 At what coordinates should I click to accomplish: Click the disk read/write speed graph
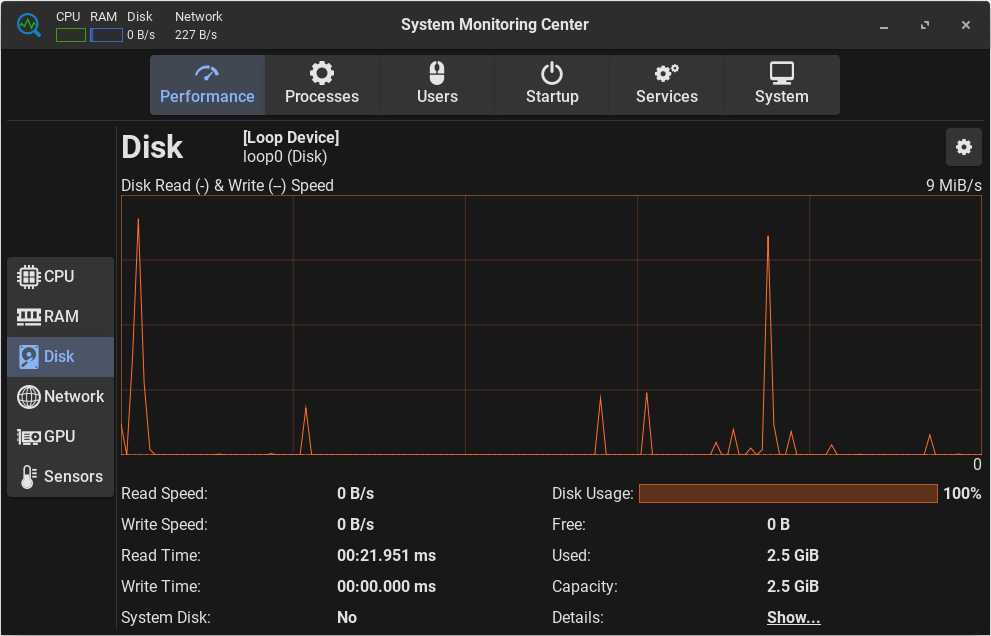[550, 325]
